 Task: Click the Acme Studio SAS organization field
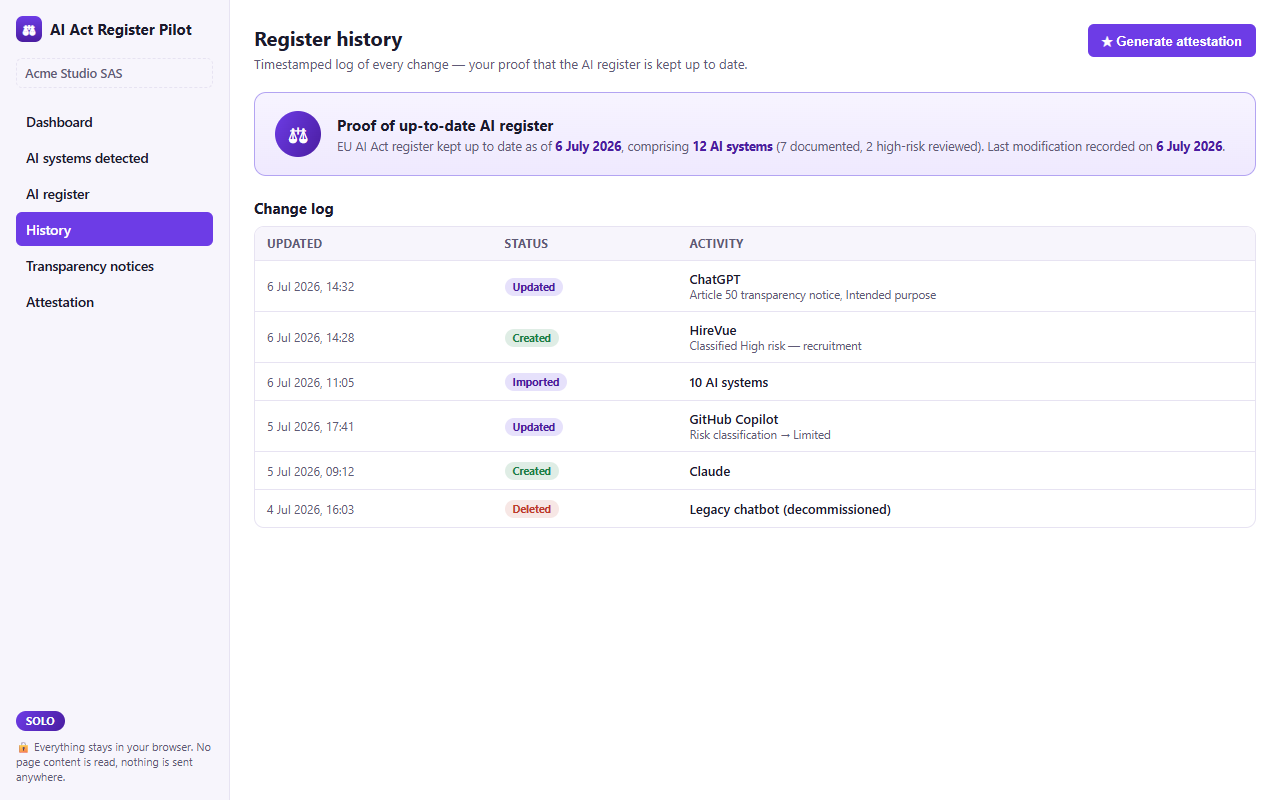coord(114,73)
